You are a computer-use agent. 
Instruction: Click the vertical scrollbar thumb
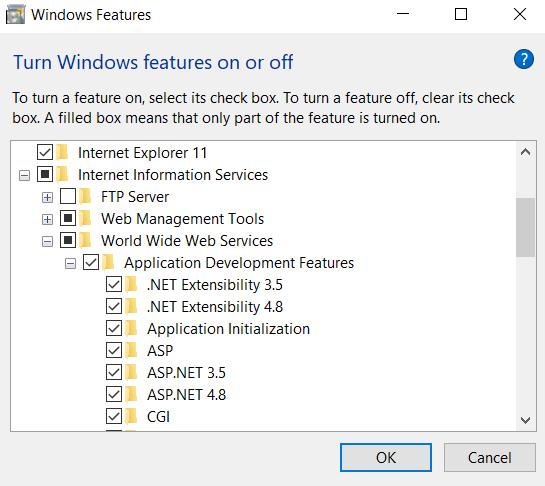pyautogui.click(x=526, y=227)
